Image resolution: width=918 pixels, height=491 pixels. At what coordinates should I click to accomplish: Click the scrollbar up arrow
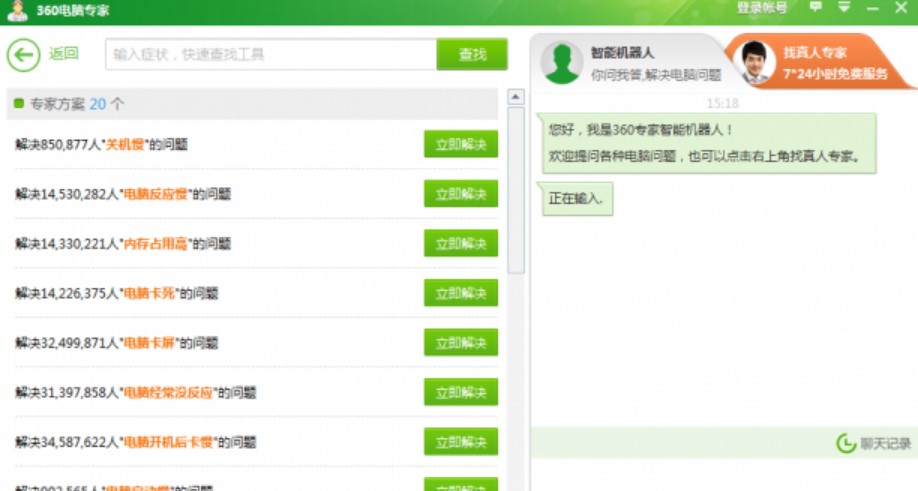click(515, 97)
